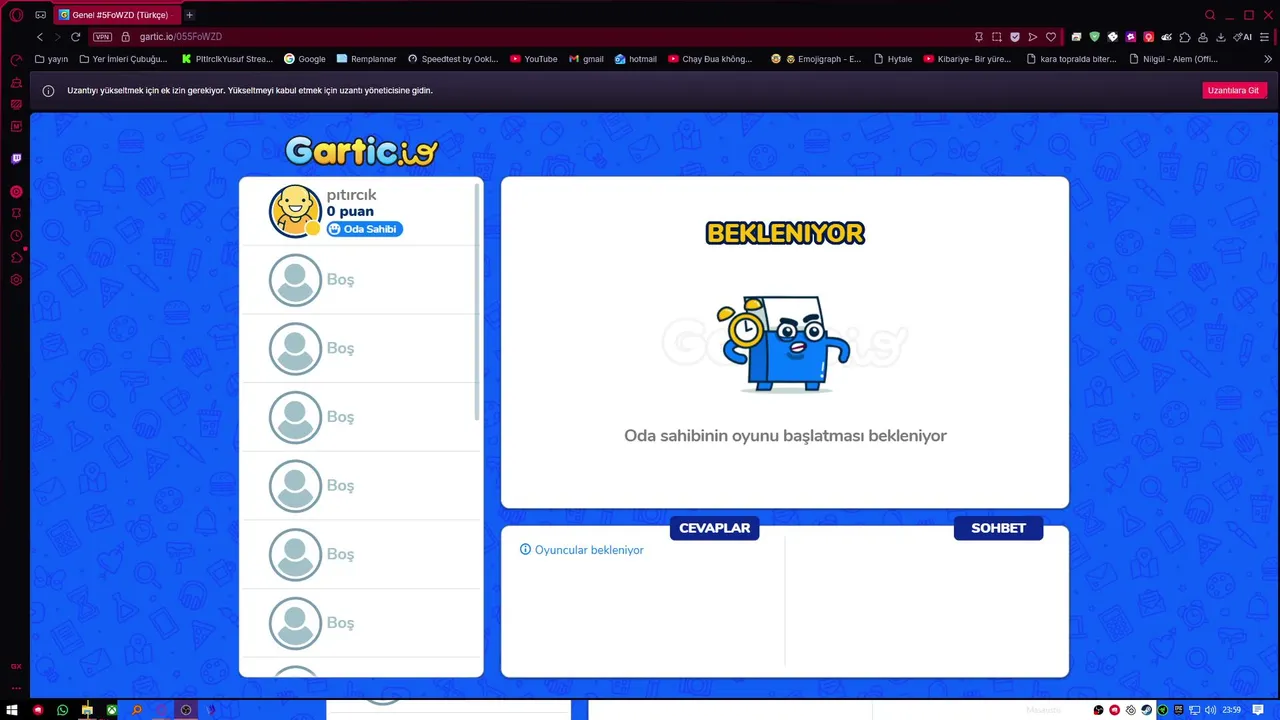
Task: Click the info icon in extension notification bar
Action: tap(48, 90)
